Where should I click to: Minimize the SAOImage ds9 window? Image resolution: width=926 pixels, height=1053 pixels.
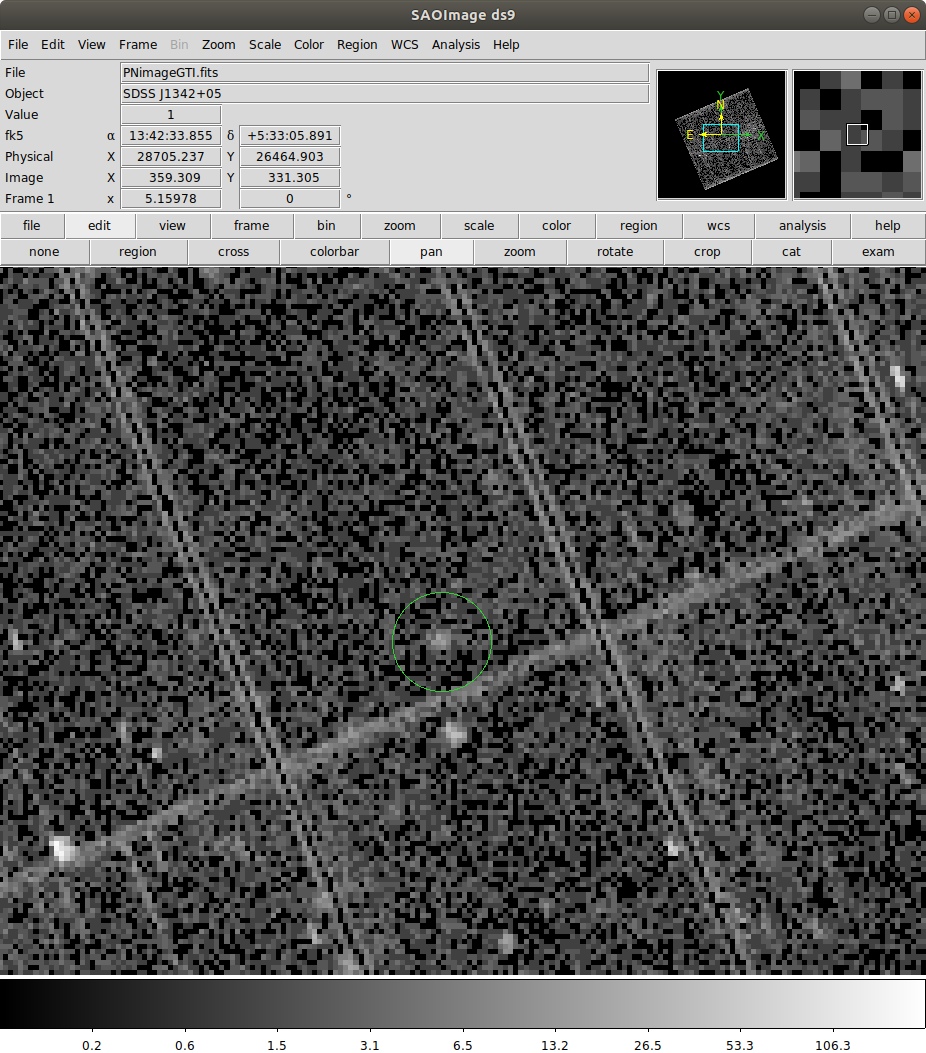(872, 15)
